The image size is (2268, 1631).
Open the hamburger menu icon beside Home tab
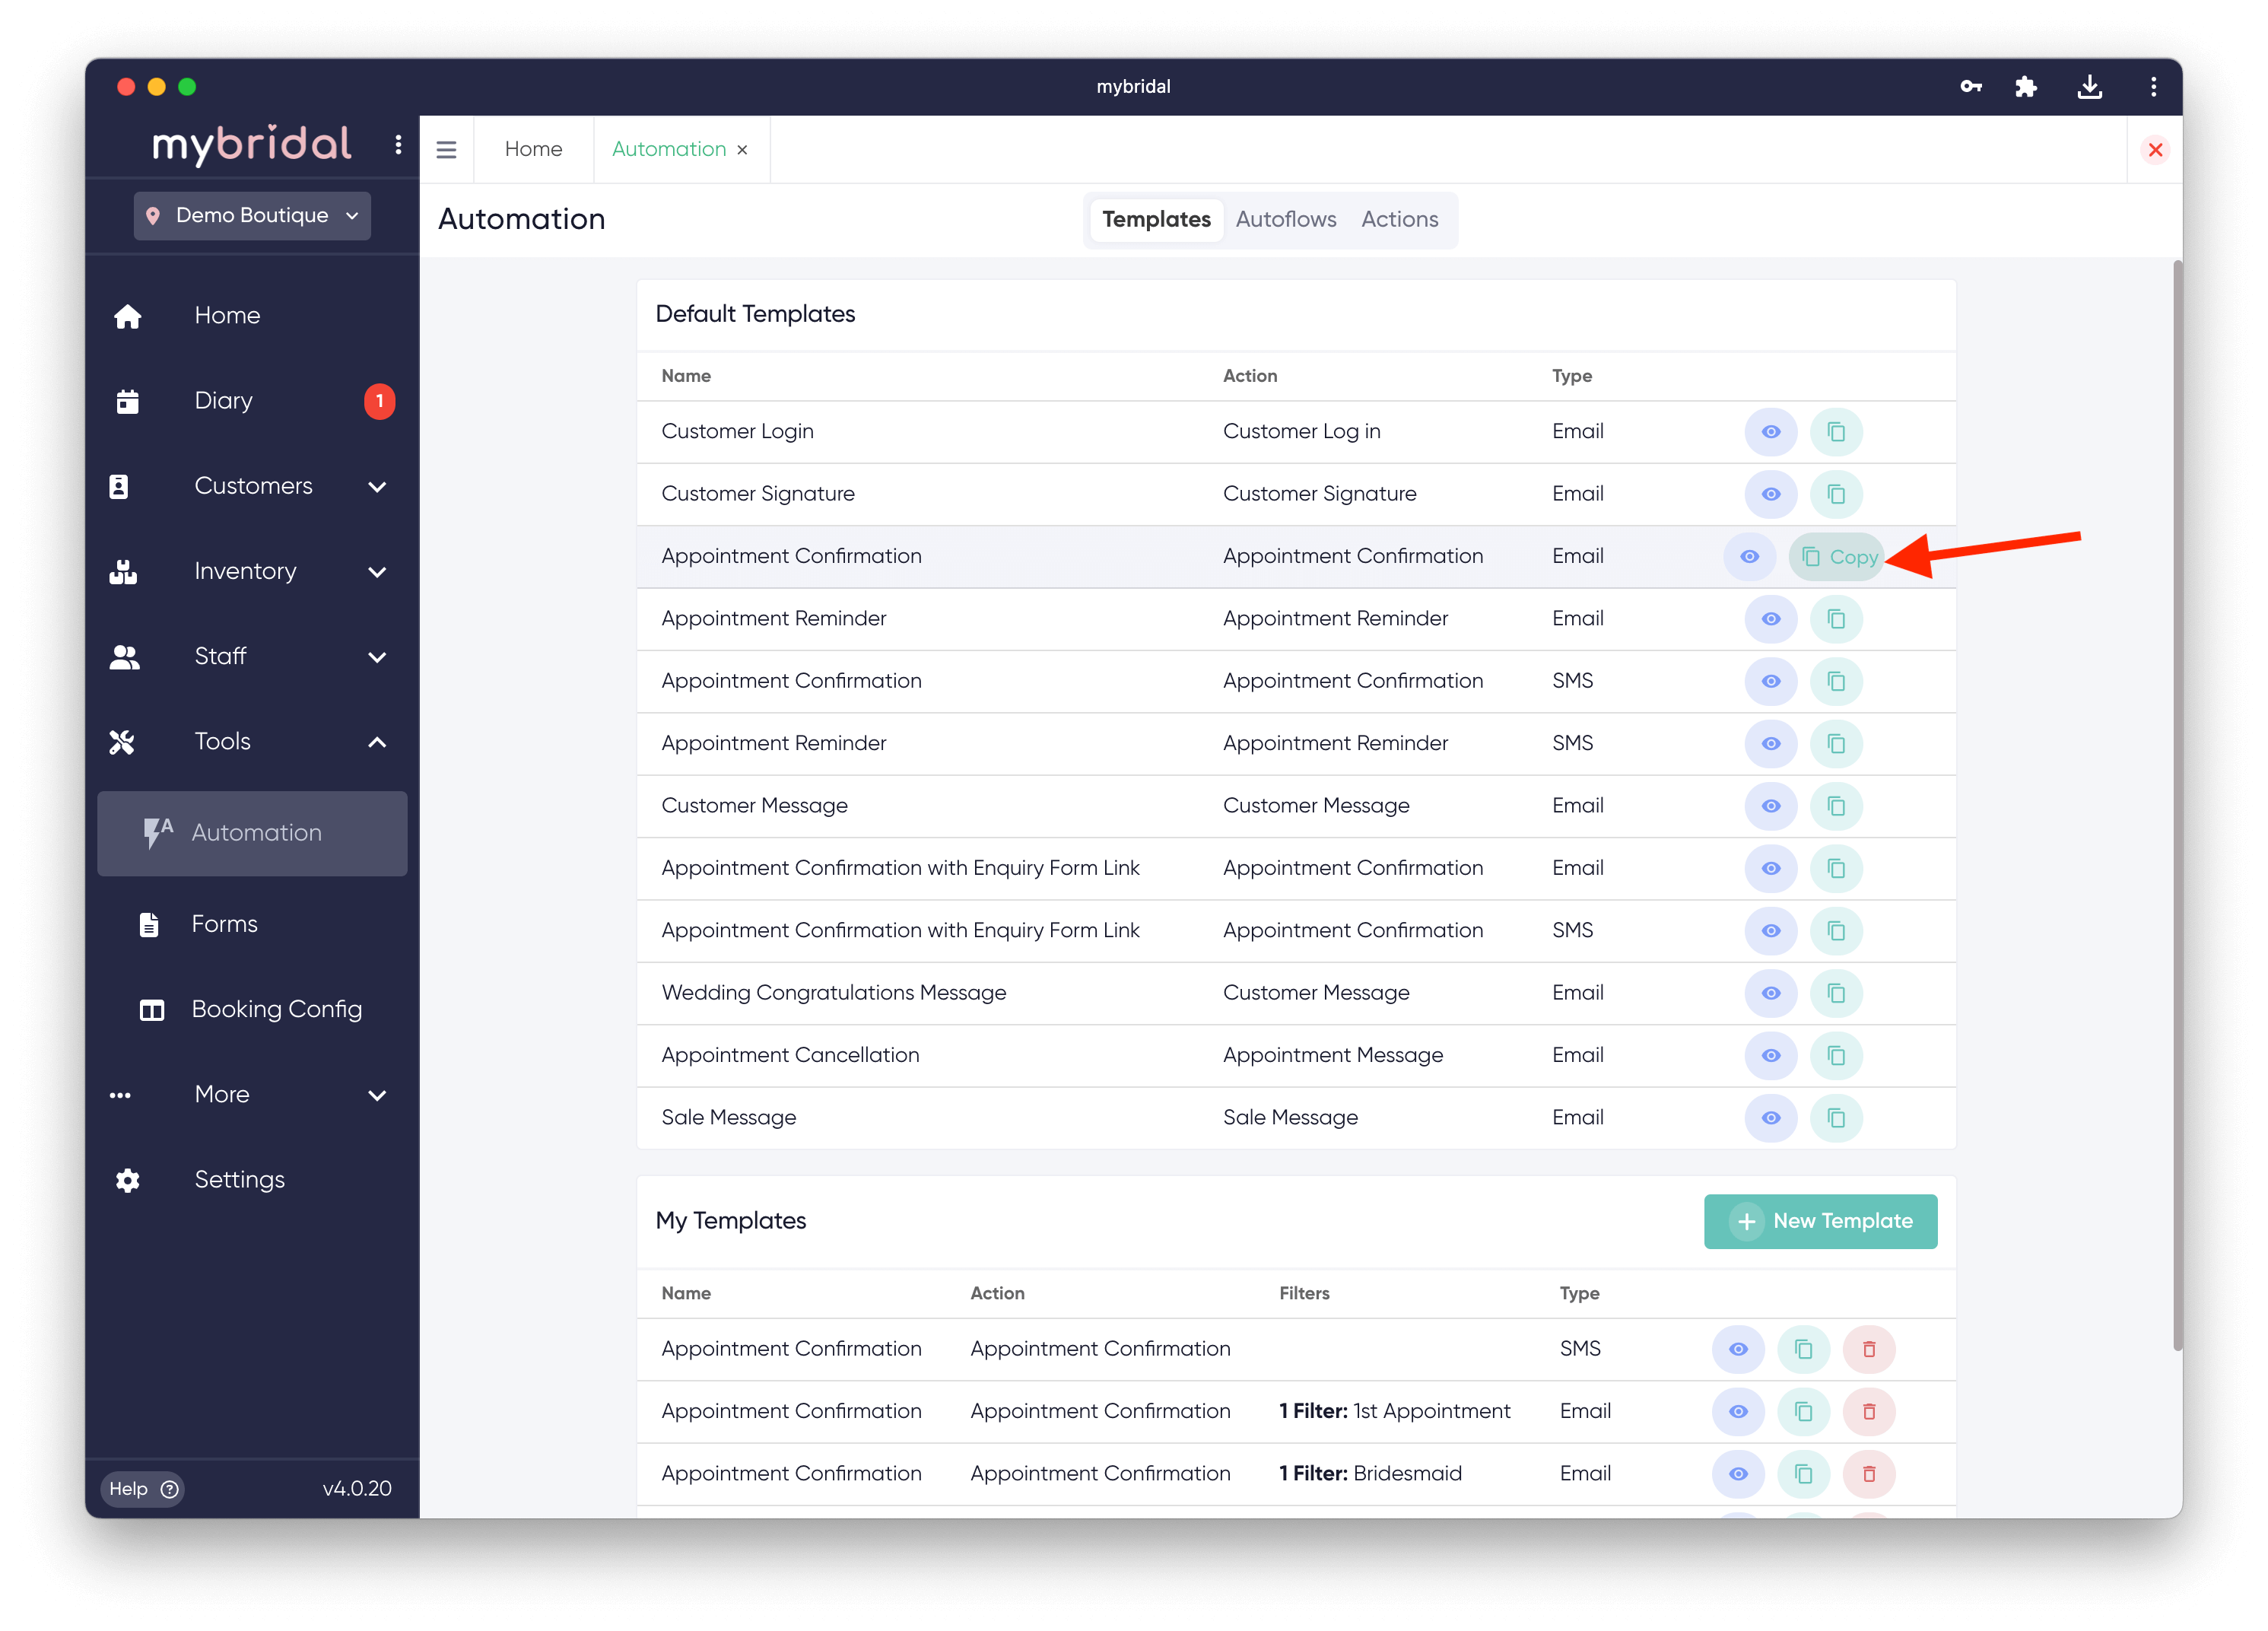coord(446,150)
